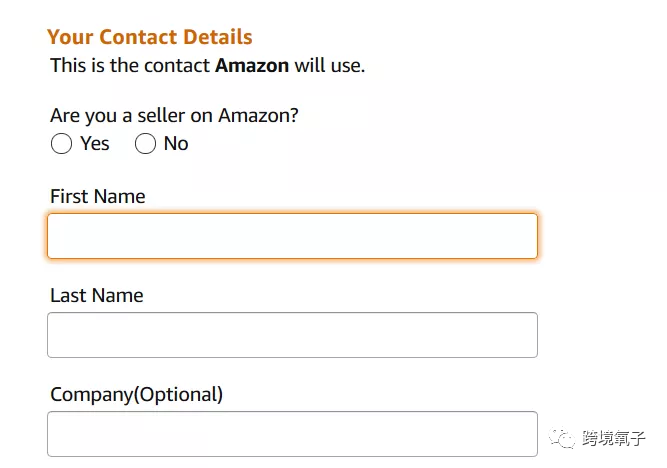The height and width of the screenshot is (468, 667).
Task: Select the Yes radio button
Action: pos(61,144)
